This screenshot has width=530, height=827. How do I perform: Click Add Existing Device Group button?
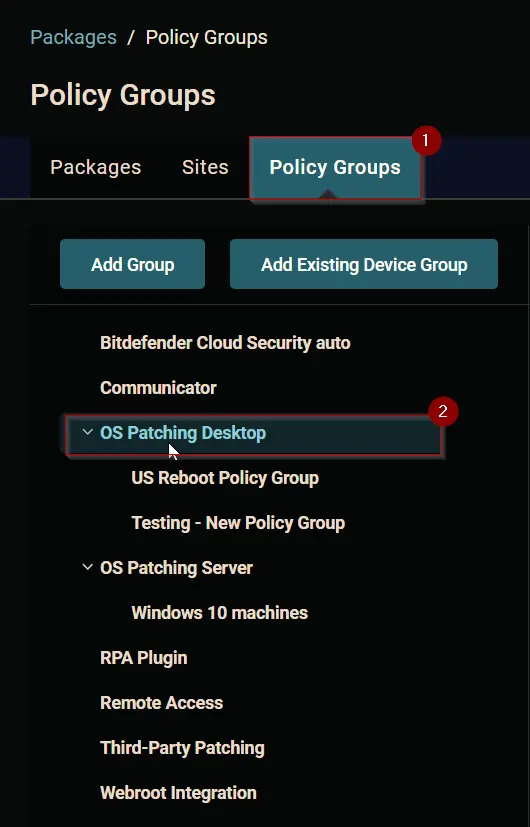(364, 264)
